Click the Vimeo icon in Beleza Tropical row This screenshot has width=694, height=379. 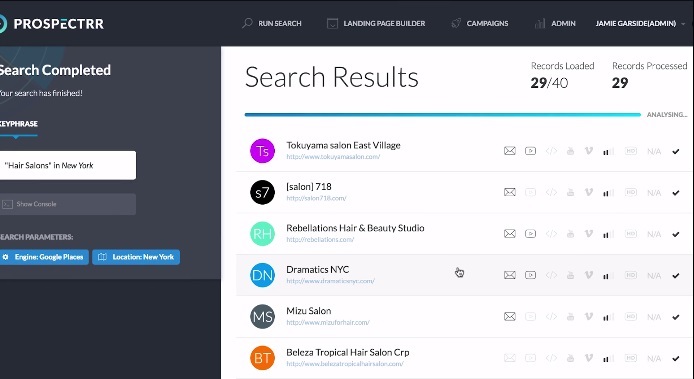click(589, 358)
